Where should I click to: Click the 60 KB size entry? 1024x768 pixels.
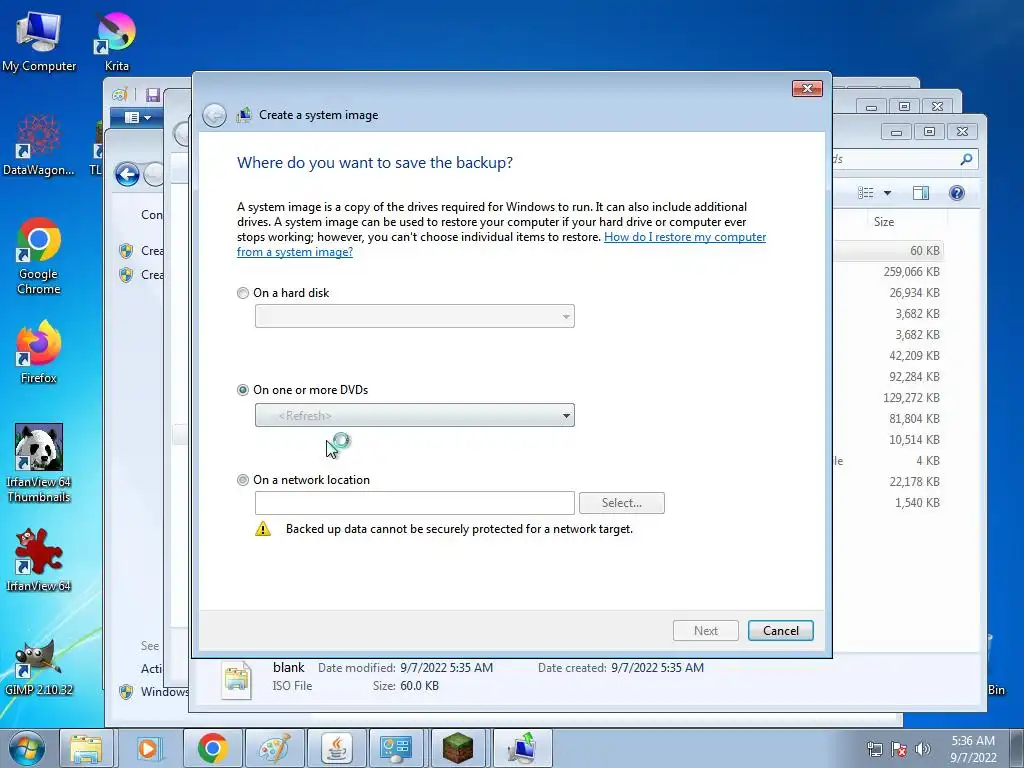click(x=925, y=251)
